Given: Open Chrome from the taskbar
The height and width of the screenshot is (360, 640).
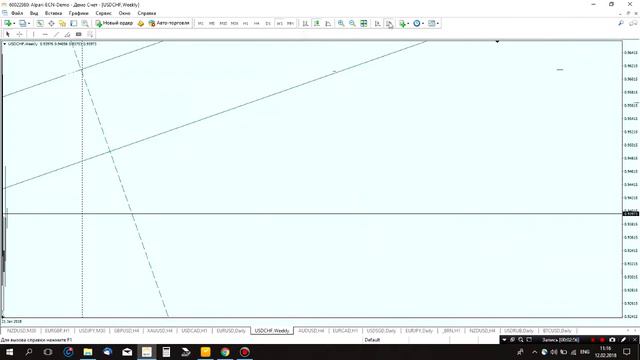Looking at the screenshot, I should tap(225, 352).
